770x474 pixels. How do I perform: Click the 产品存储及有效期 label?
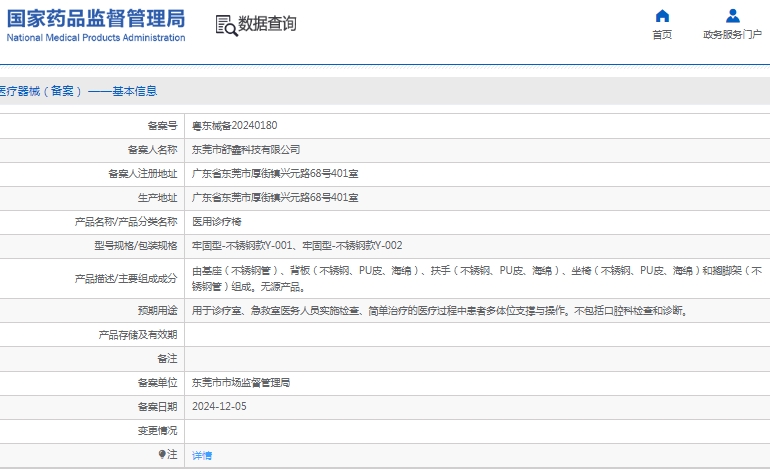138,335
